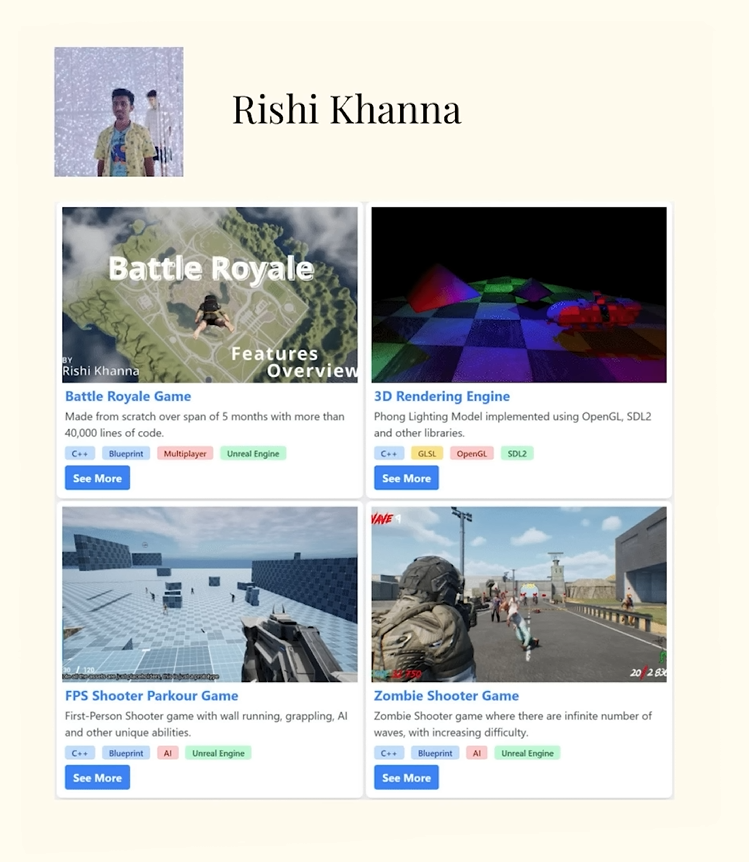Click See More under 3D Rendering Engine
The width and height of the screenshot is (749, 862).
(x=406, y=478)
